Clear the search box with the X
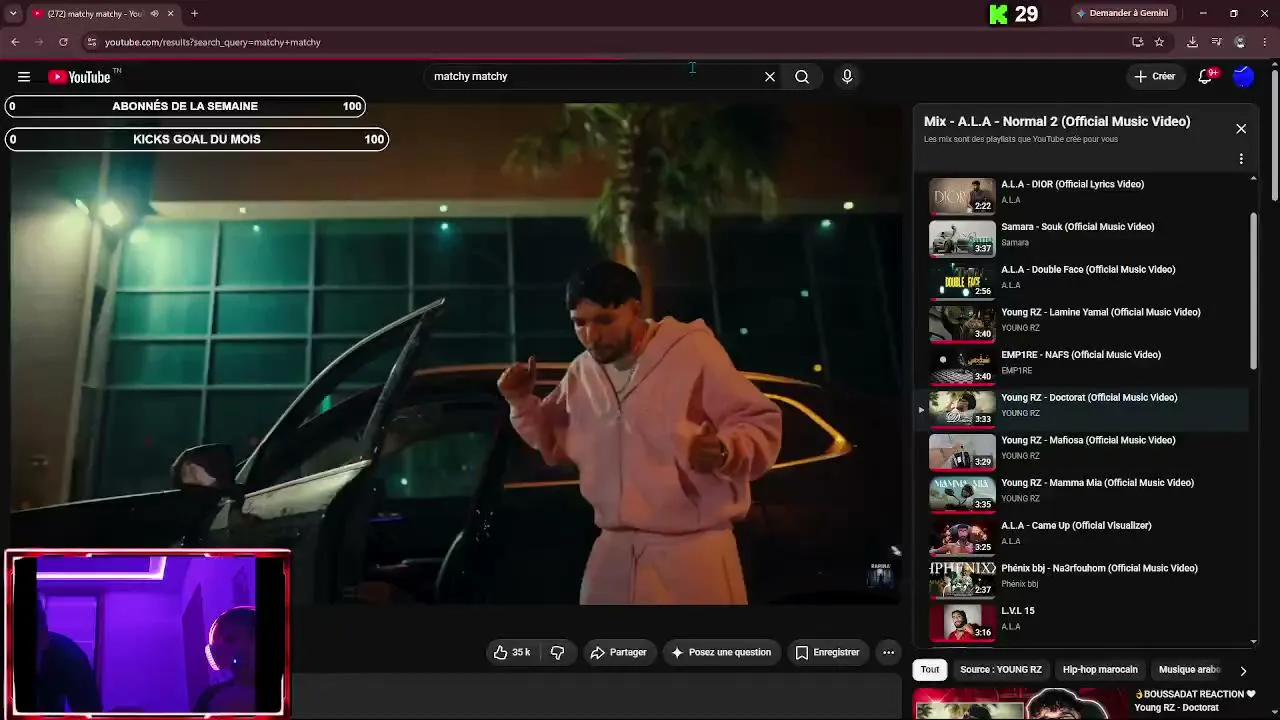This screenshot has width=1280, height=720. tap(770, 77)
